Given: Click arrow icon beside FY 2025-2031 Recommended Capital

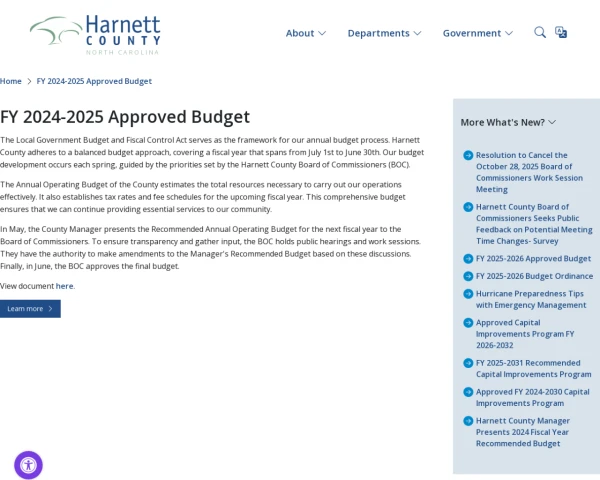Looking at the screenshot, I should point(468,363).
